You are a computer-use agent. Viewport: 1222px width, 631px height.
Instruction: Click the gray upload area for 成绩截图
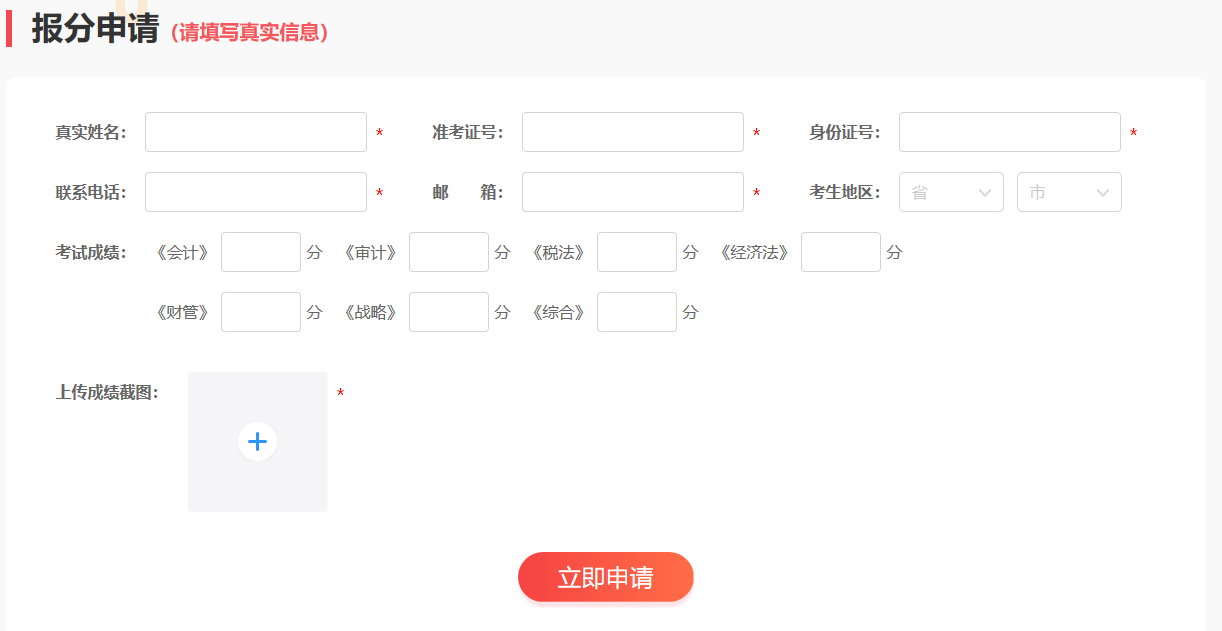258,442
